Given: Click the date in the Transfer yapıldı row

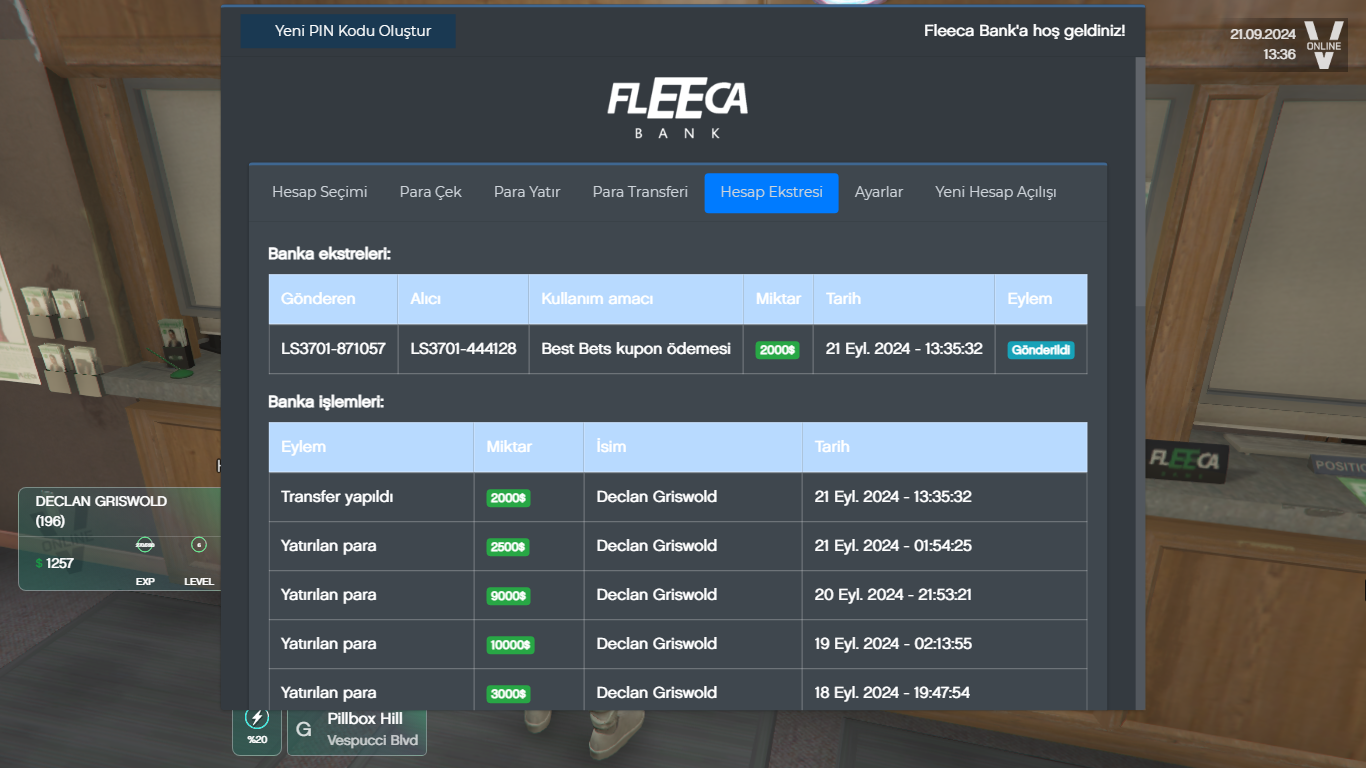Looking at the screenshot, I should pyautogui.click(x=893, y=497).
